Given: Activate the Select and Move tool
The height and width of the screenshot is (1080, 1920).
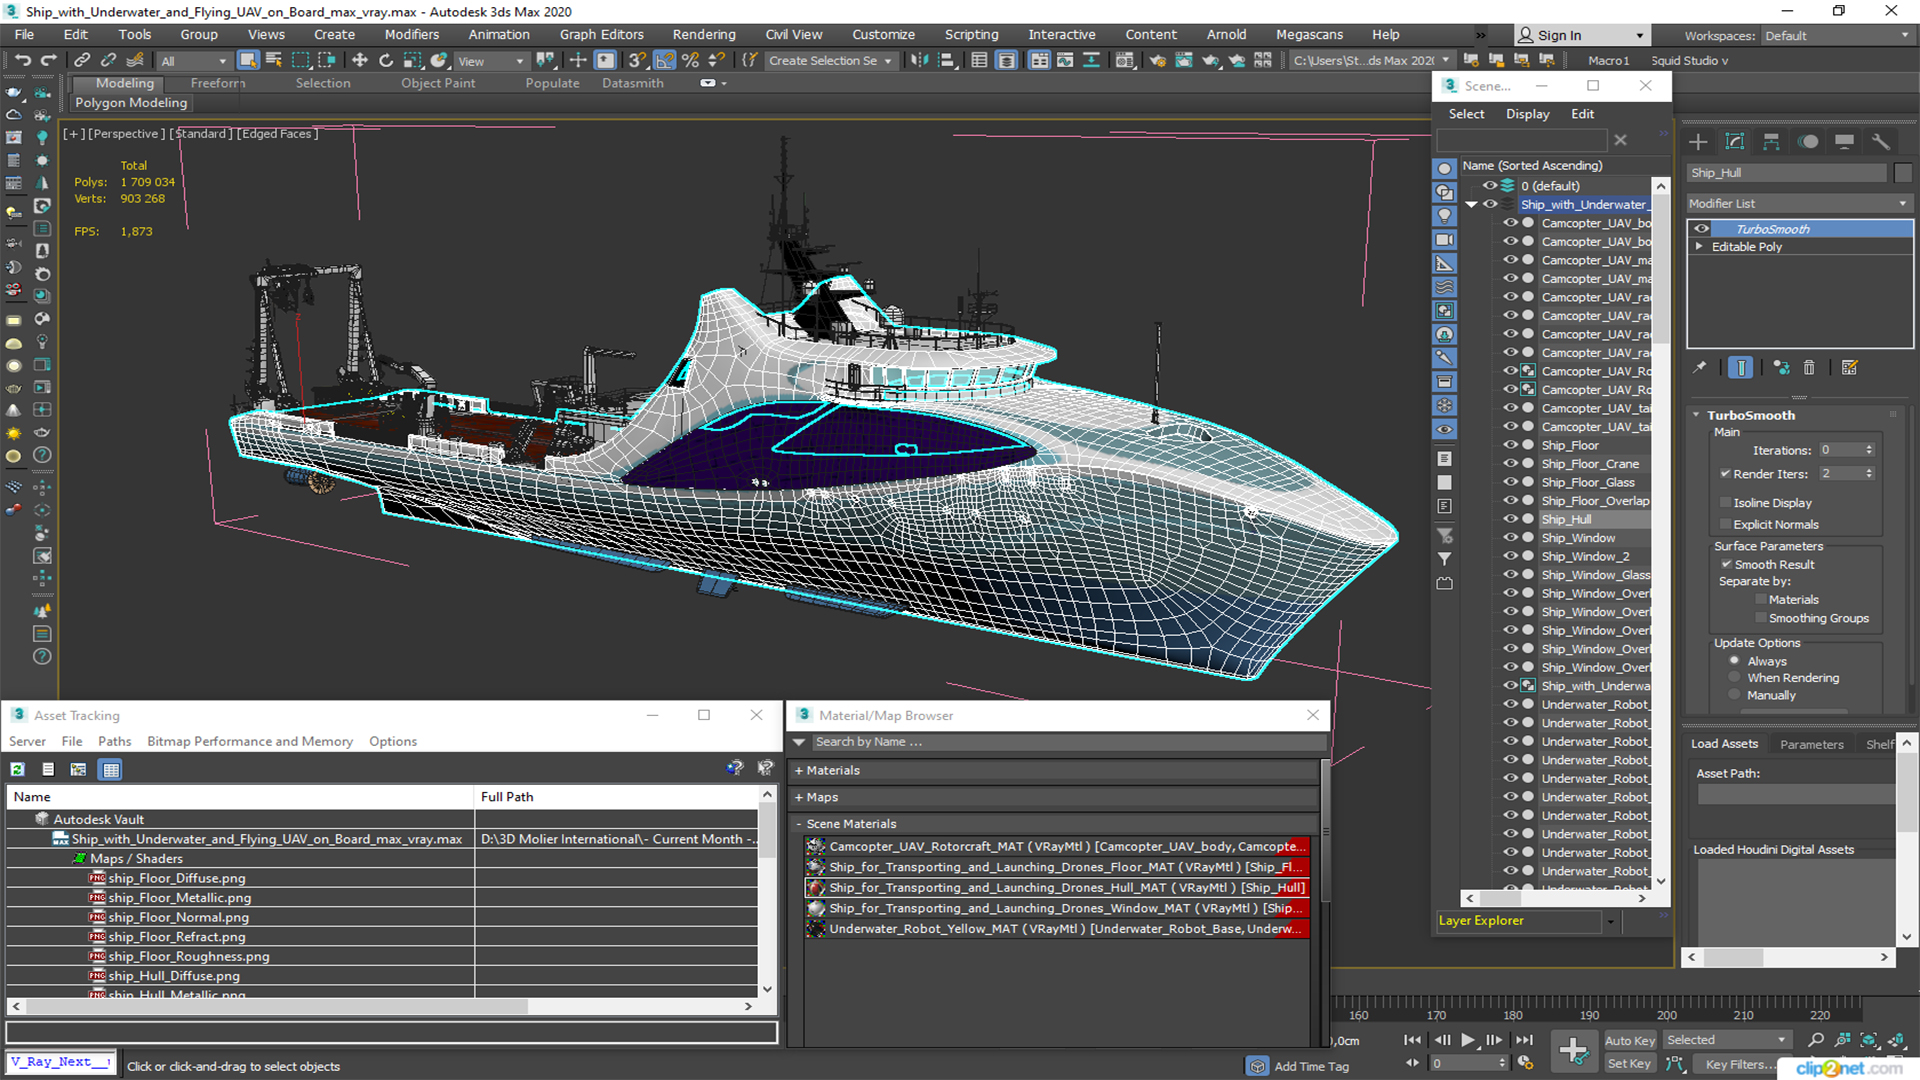Looking at the screenshot, I should click(x=360, y=60).
